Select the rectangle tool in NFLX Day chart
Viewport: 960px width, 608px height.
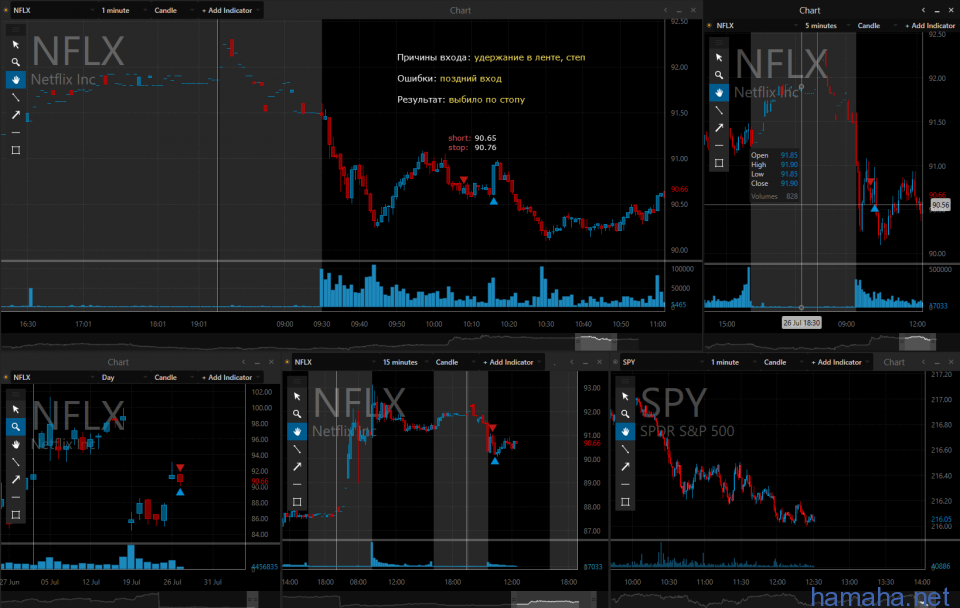tap(16, 515)
